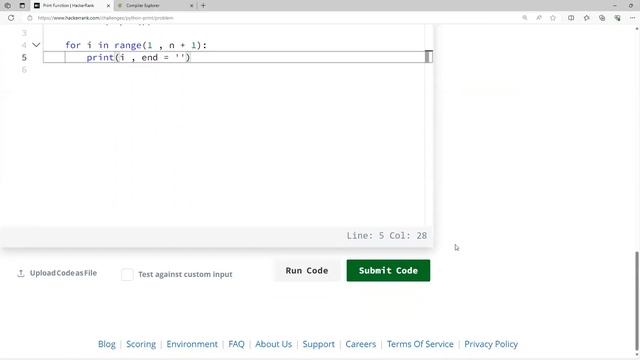Open the zoom magnifier icon in address bar

[x=525, y=18]
